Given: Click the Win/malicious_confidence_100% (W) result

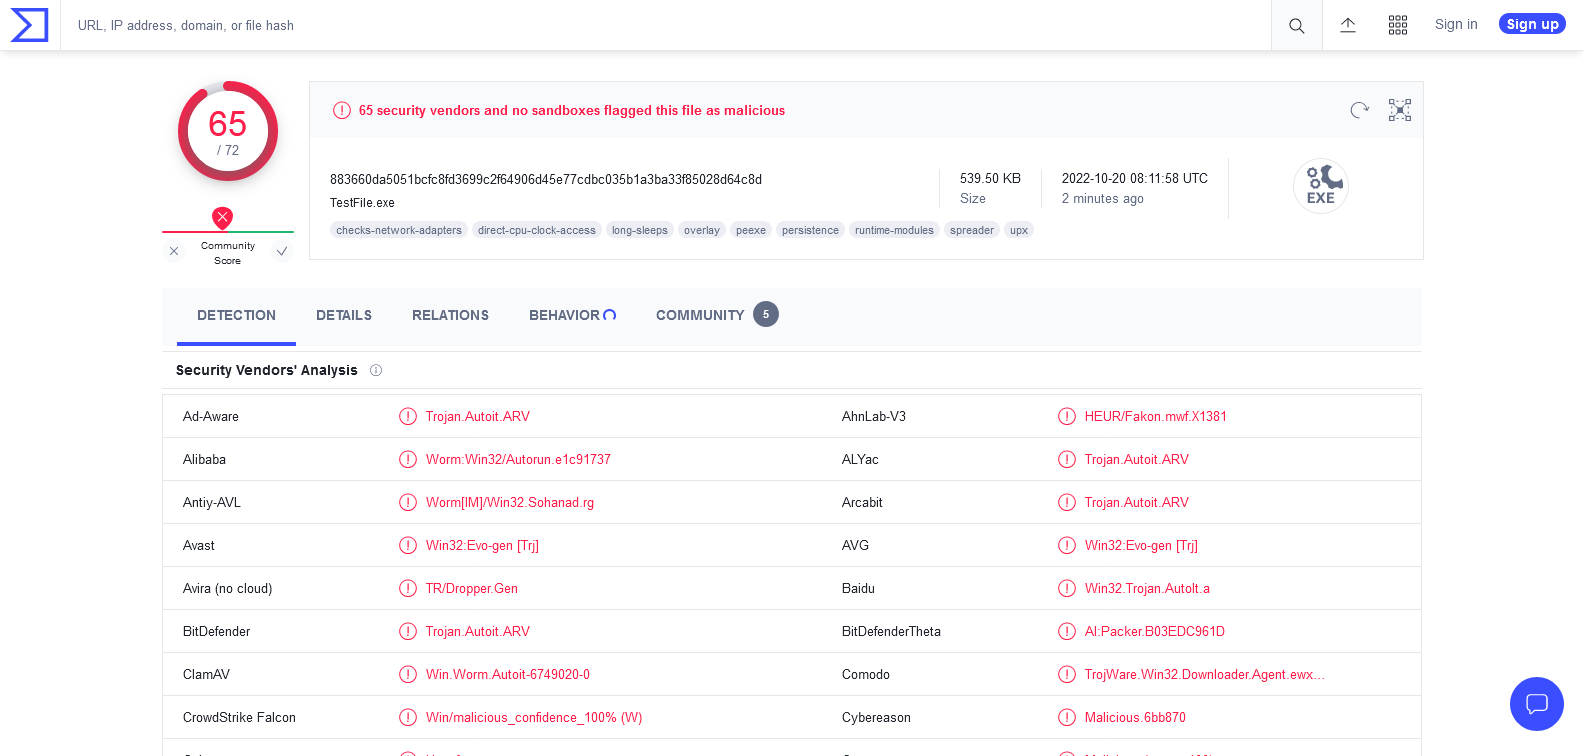Looking at the screenshot, I should (x=534, y=717).
